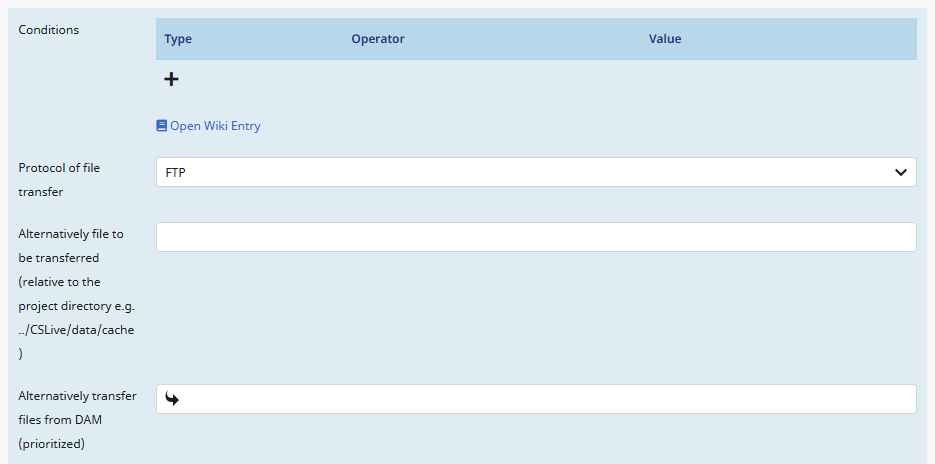Click the (prioritized) note text
The image size is (935, 464).
(x=51, y=444)
